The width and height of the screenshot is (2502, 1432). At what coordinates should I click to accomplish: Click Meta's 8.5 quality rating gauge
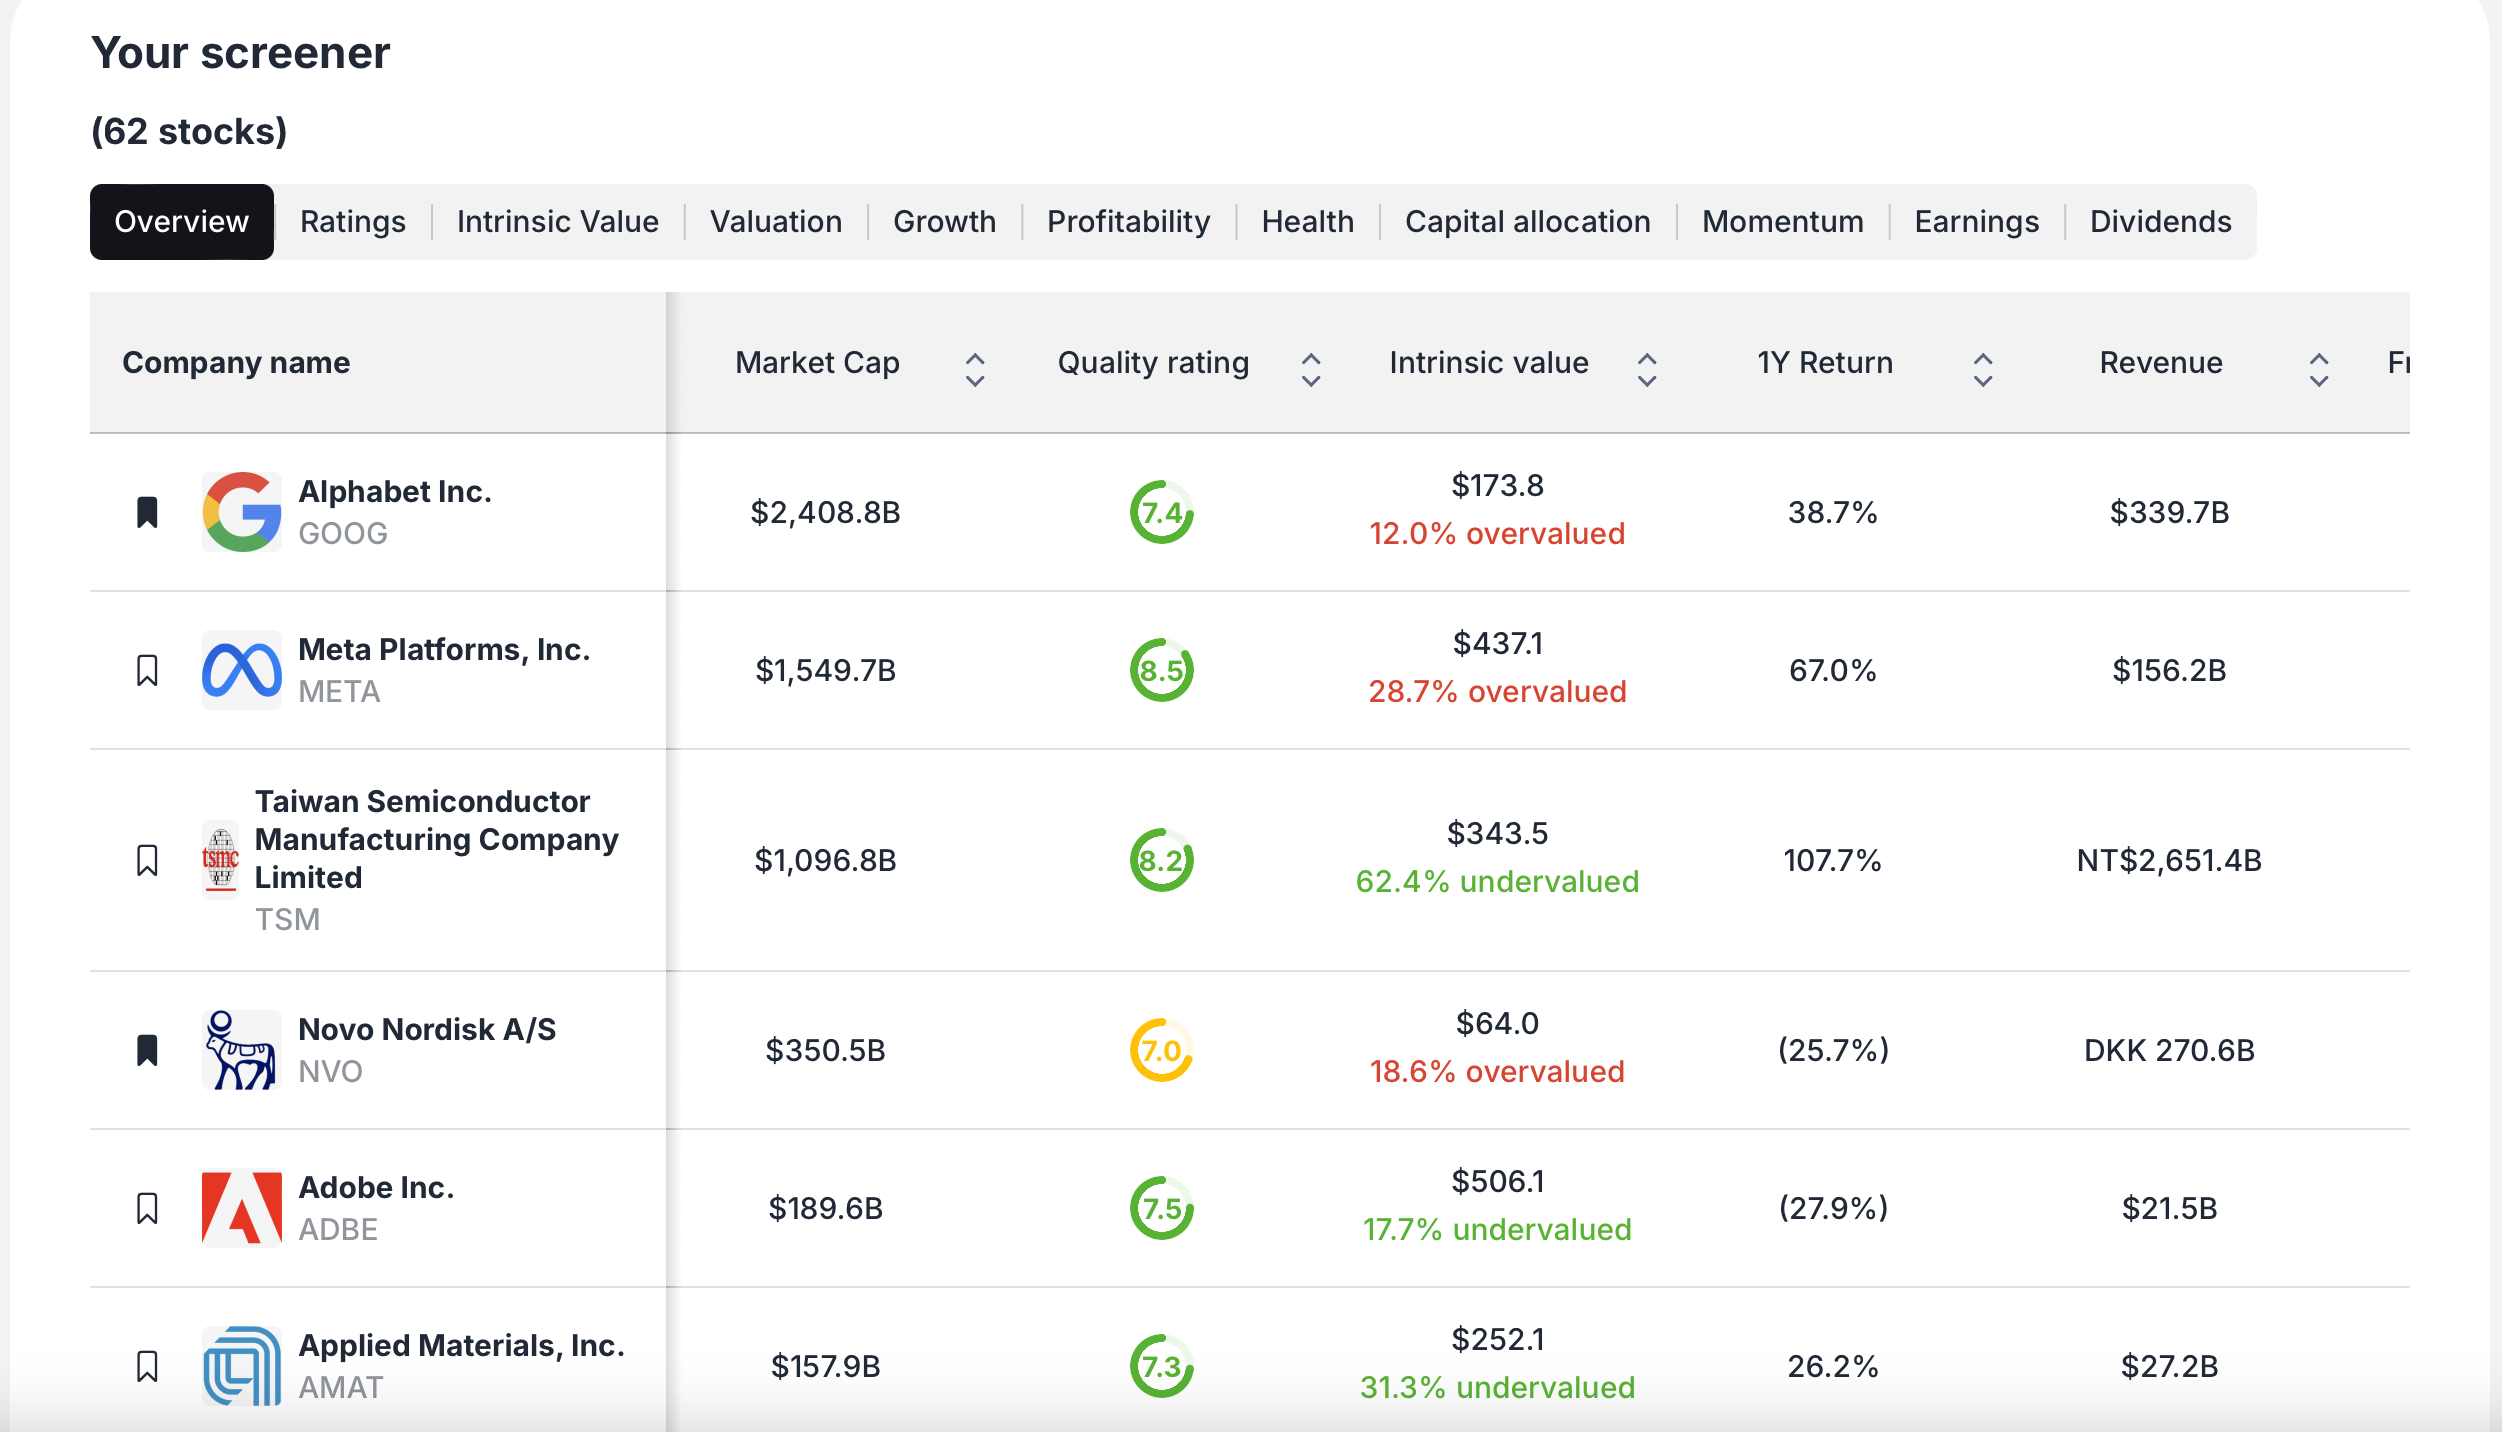1162,670
